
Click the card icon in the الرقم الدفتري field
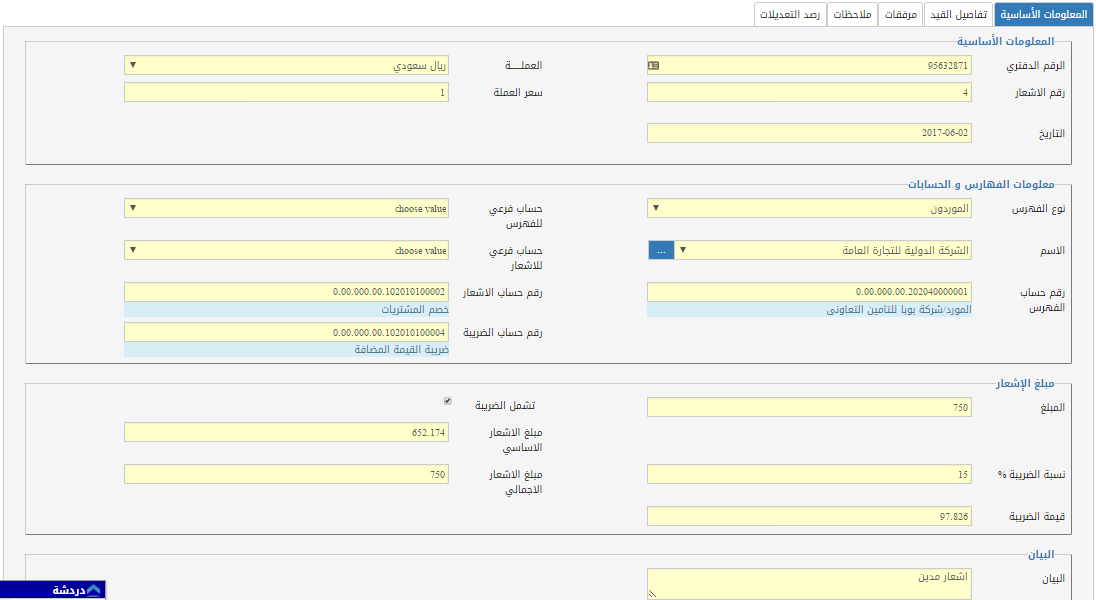click(x=654, y=65)
